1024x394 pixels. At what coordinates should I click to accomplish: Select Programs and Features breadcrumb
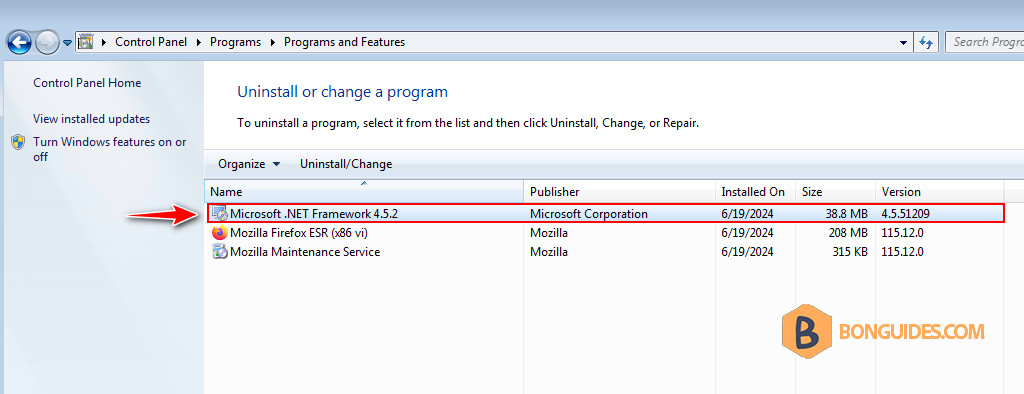[x=344, y=42]
